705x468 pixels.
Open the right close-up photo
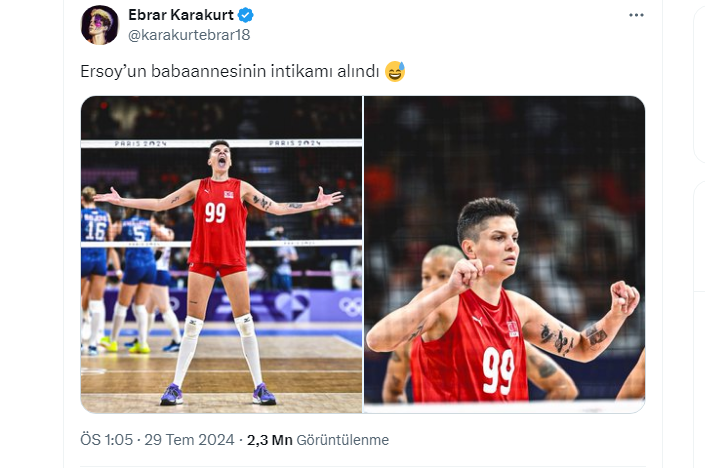pyautogui.click(x=504, y=254)
